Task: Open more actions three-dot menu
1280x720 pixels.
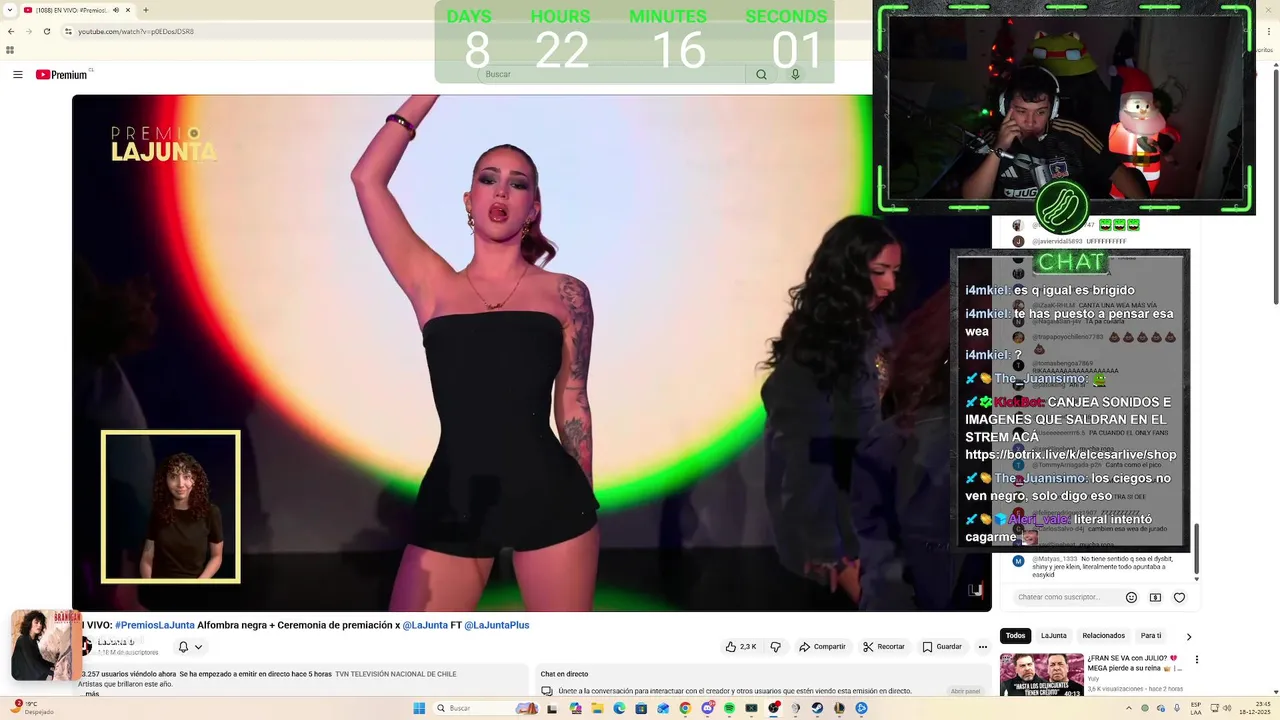Action: 982,647
